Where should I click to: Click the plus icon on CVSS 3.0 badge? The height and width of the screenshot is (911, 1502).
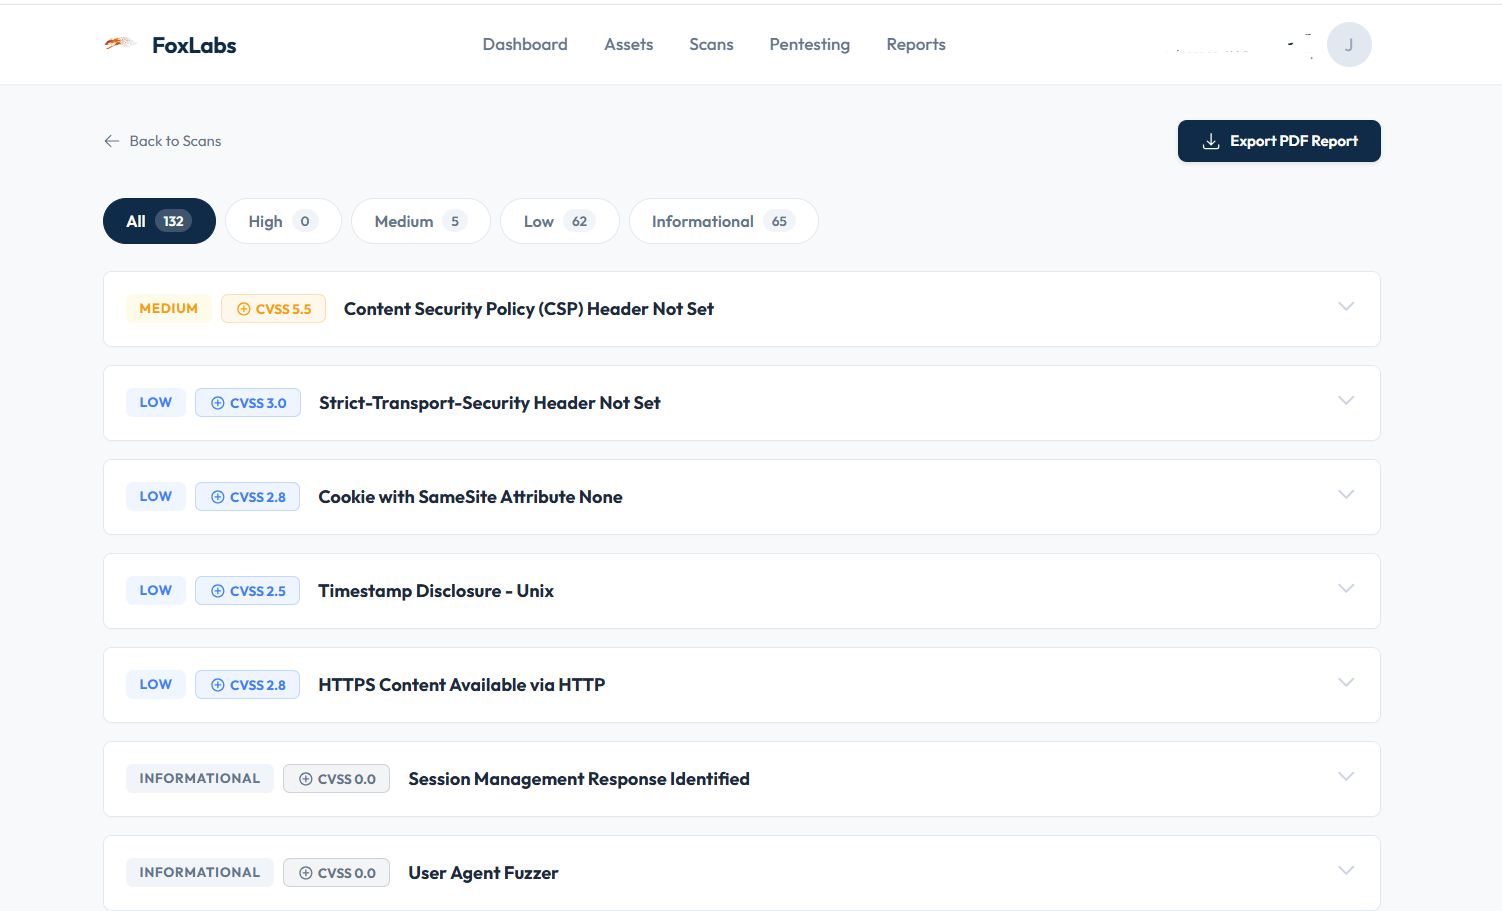217,402
